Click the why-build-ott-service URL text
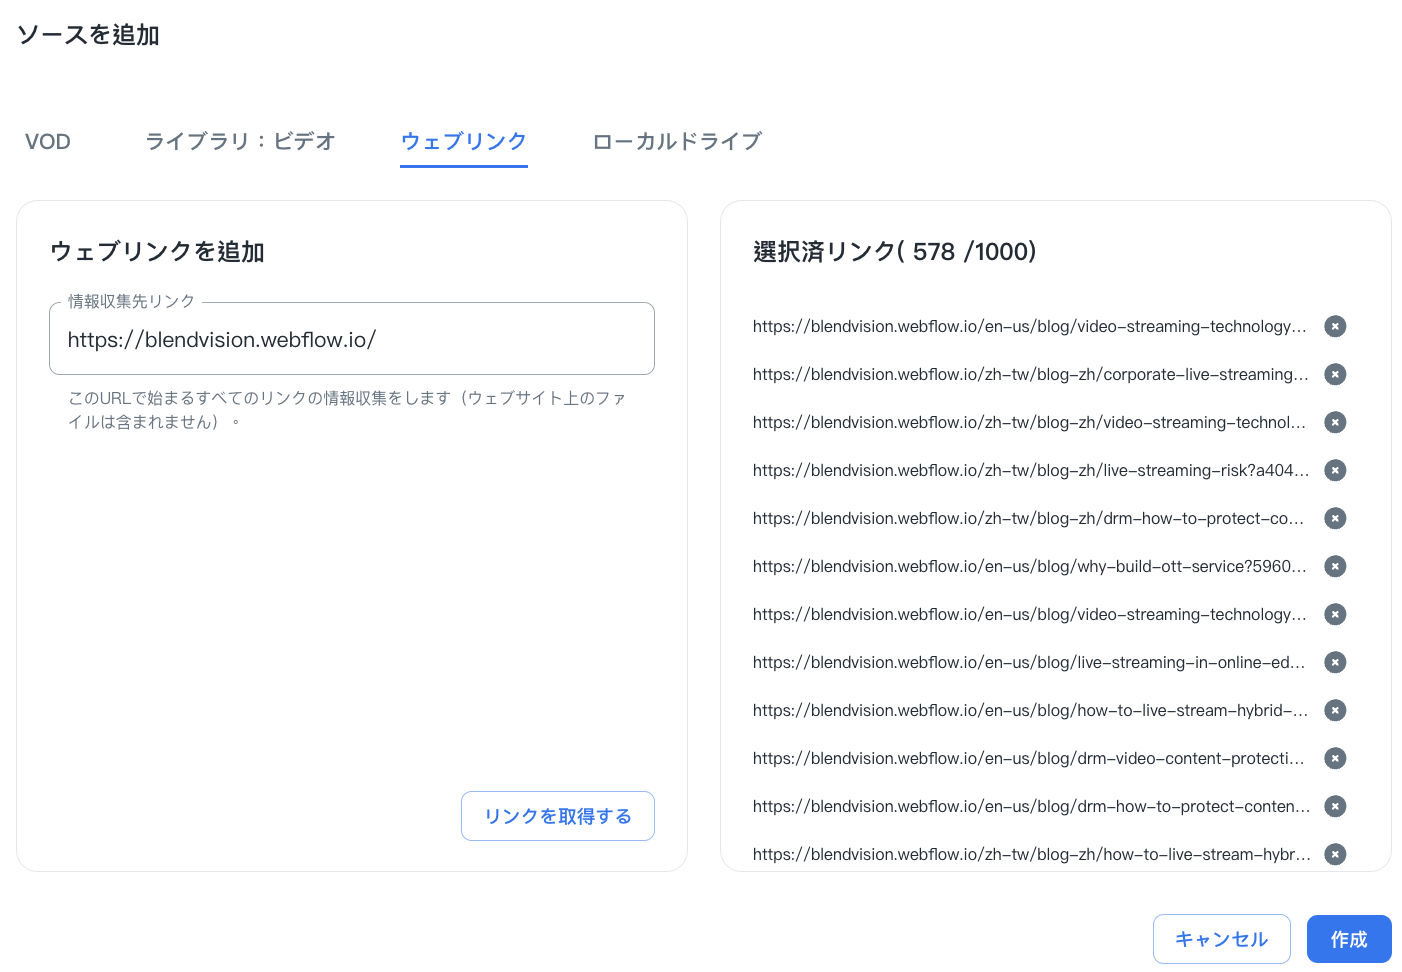The height and width of the screenshot is (972, 1402). [x=1029, y=566]
